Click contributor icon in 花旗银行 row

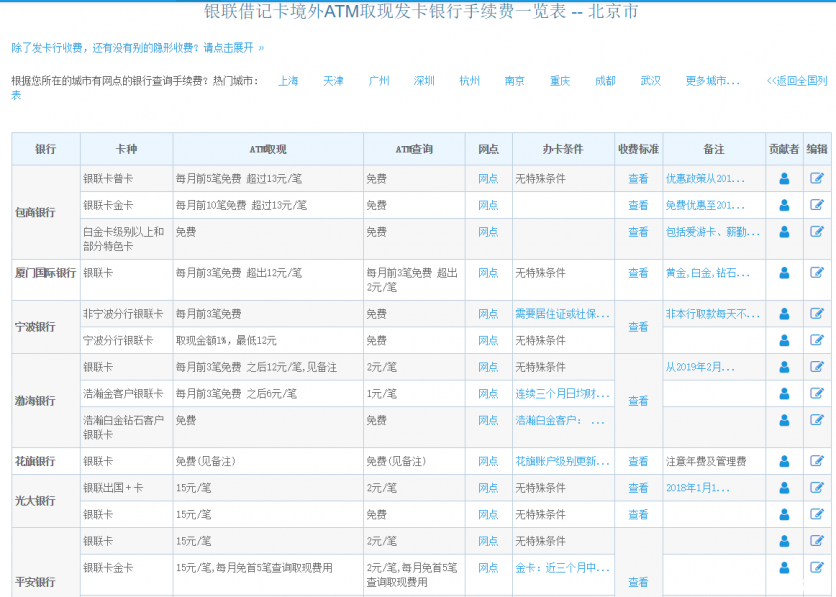(784, 462)
